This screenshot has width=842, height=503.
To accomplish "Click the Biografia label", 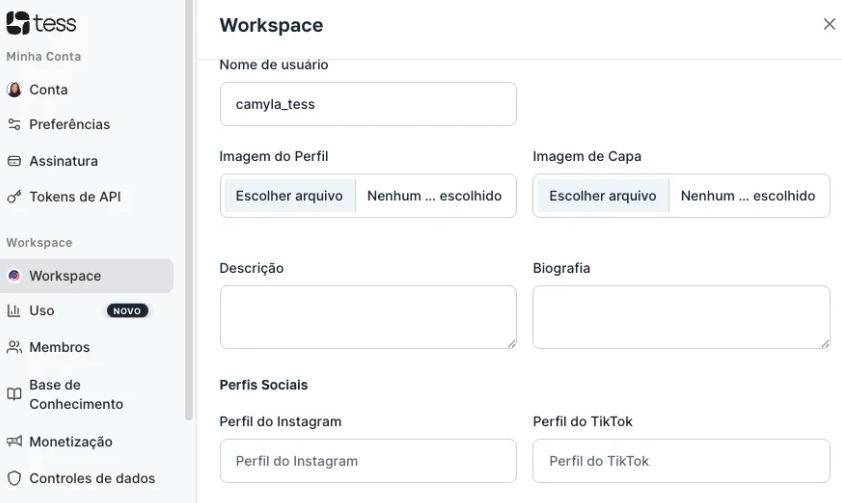I will [x=561, y=268].
